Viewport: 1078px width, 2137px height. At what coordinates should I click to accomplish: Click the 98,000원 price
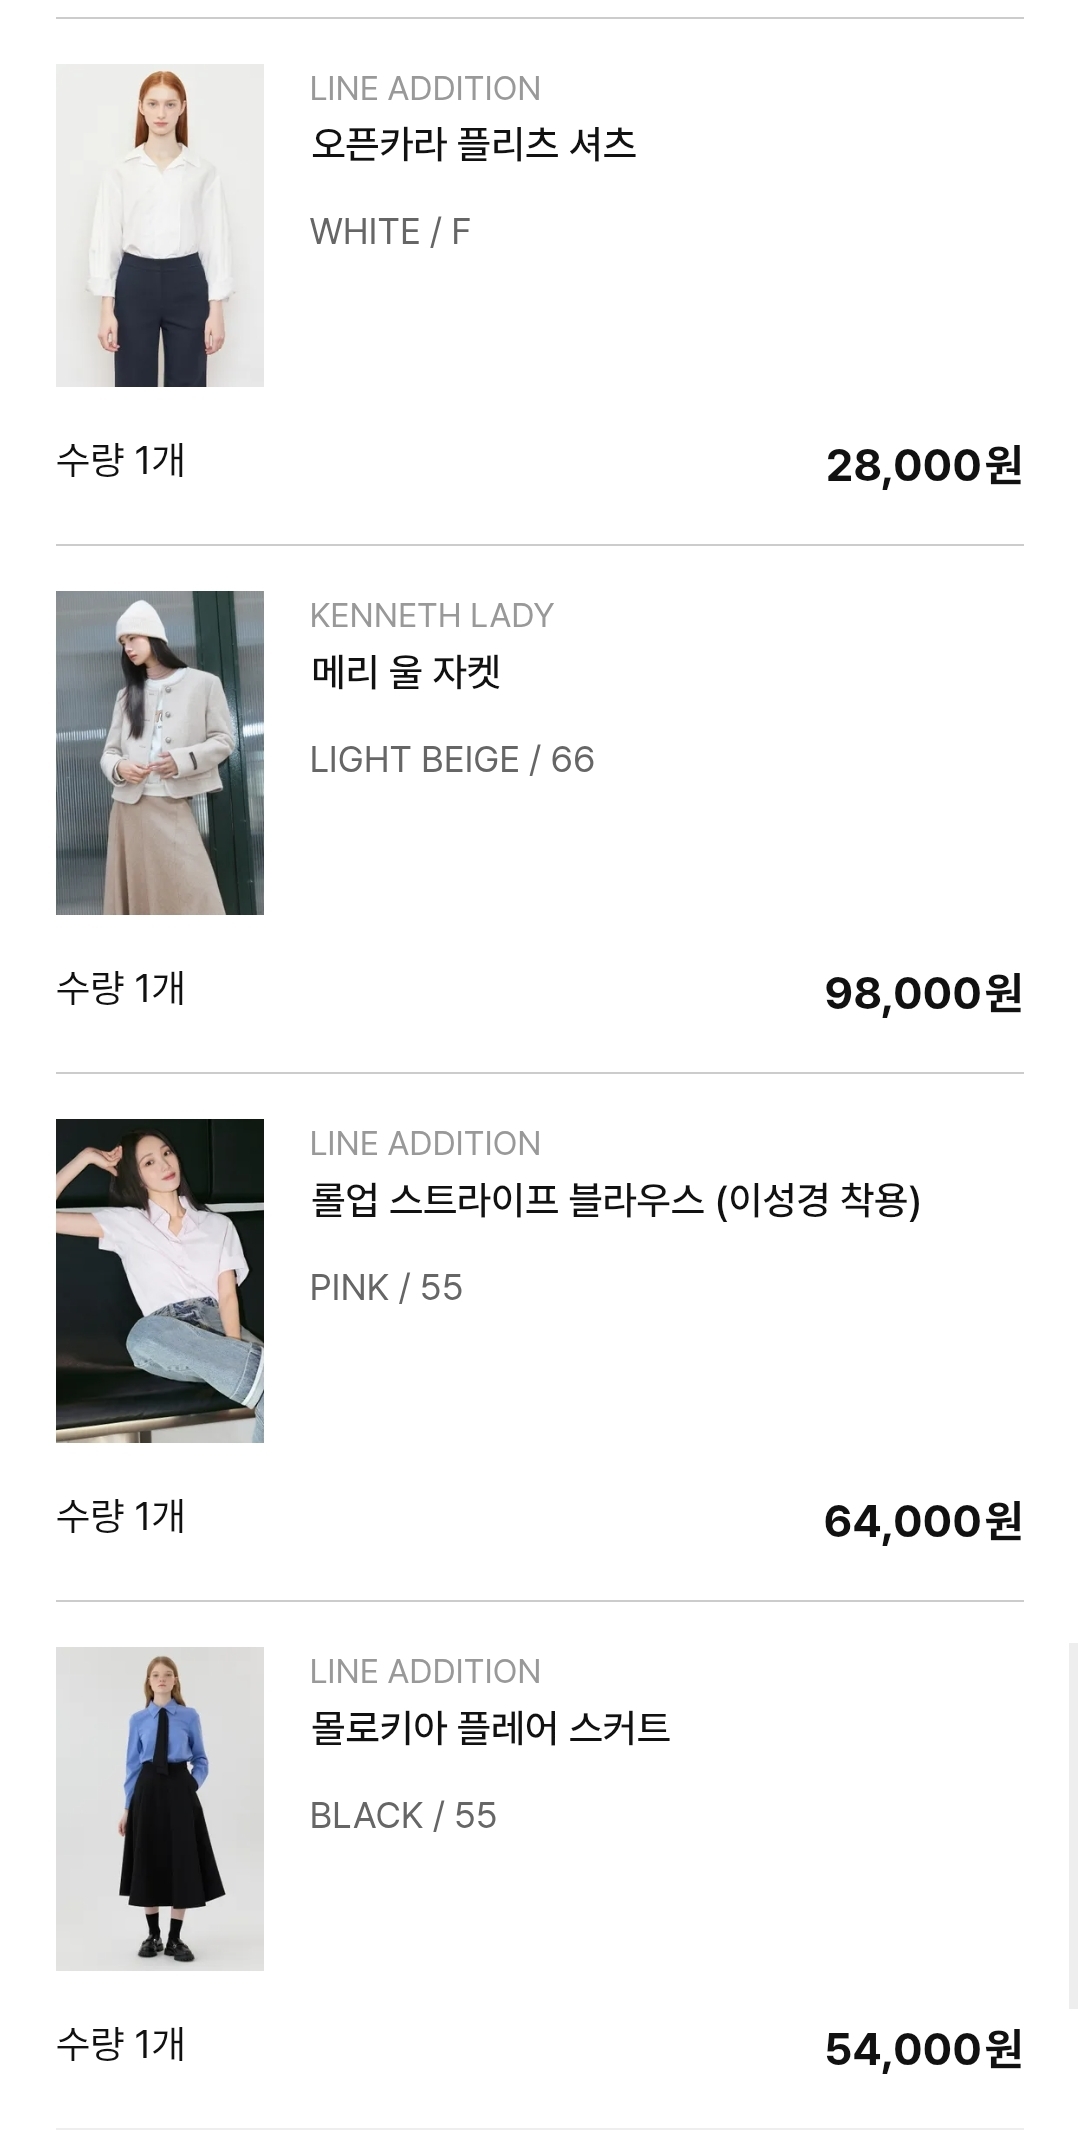(x=923, y=994)
